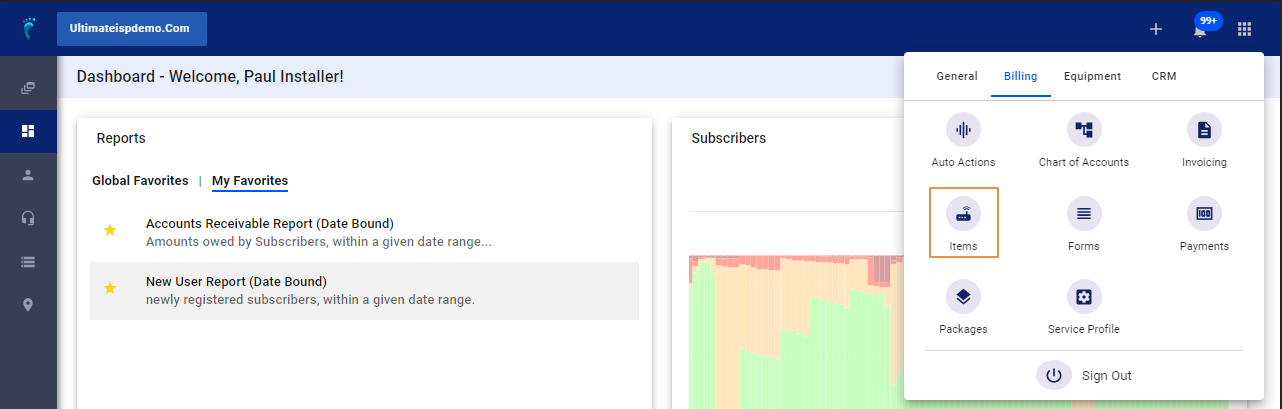This screenshot has height=409, width=1282.
Task: Open the sidebar person icon
Action: (x=28, y=175)
